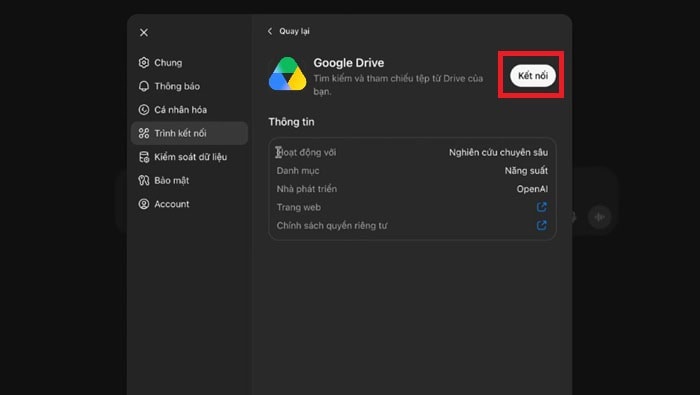This screenshot has height=395, width=700.
Task: Click the Năng suất value
Action: click(526, 170)
